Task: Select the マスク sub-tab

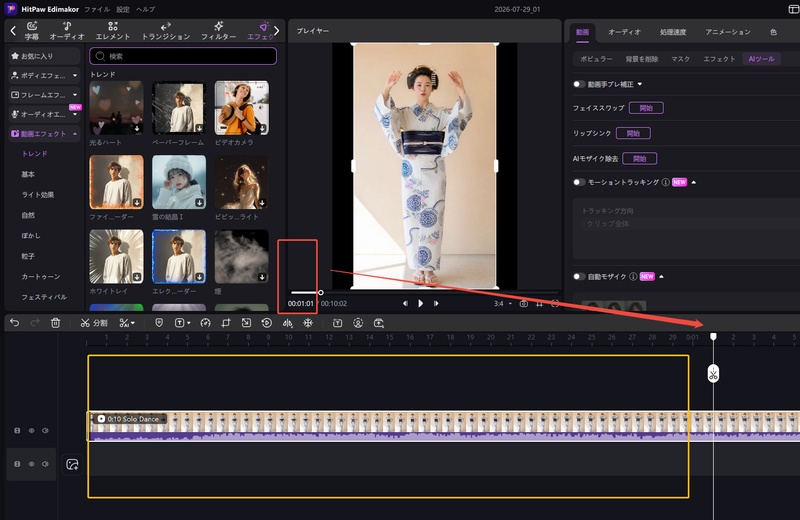Action: click(681, 59)
